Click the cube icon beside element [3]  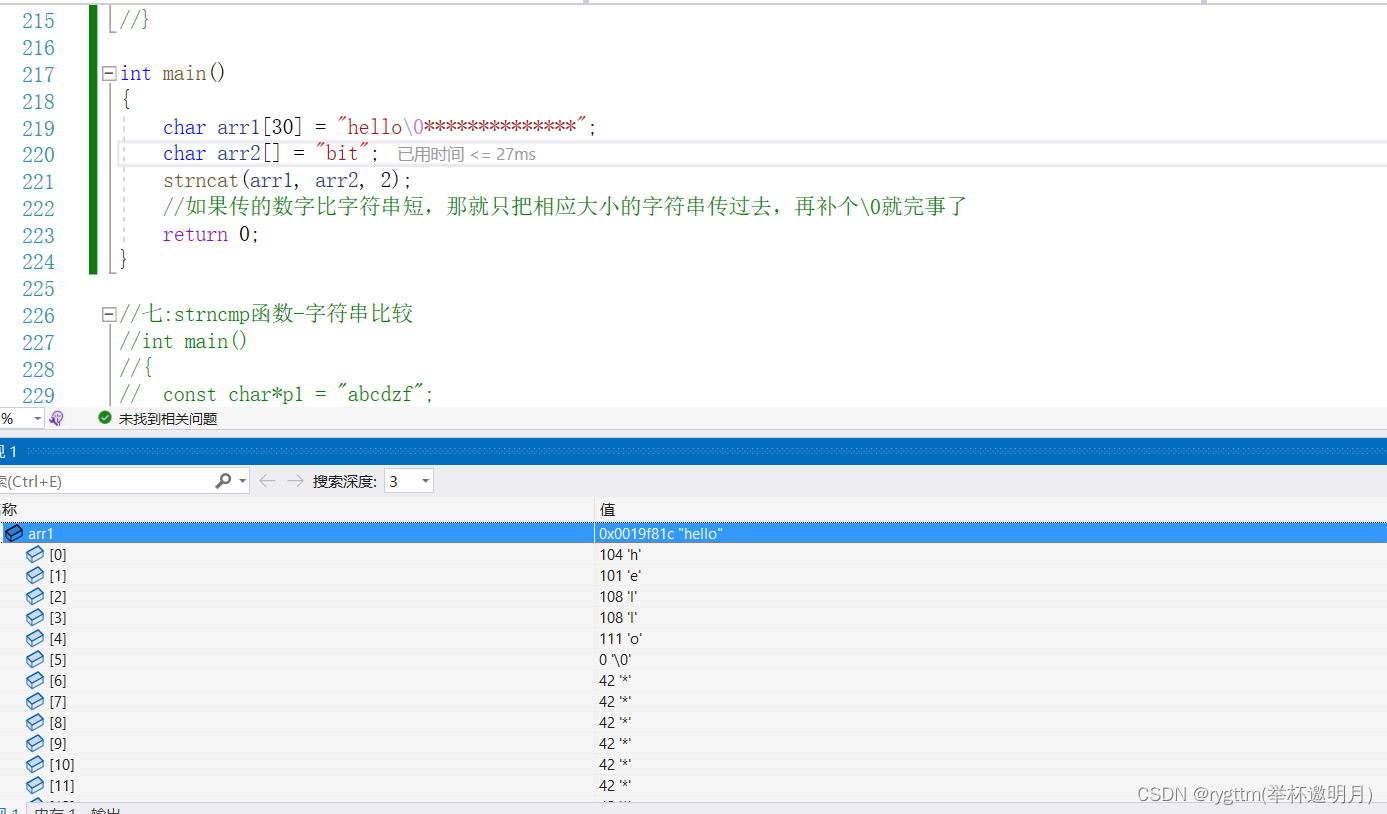(35, 617)
